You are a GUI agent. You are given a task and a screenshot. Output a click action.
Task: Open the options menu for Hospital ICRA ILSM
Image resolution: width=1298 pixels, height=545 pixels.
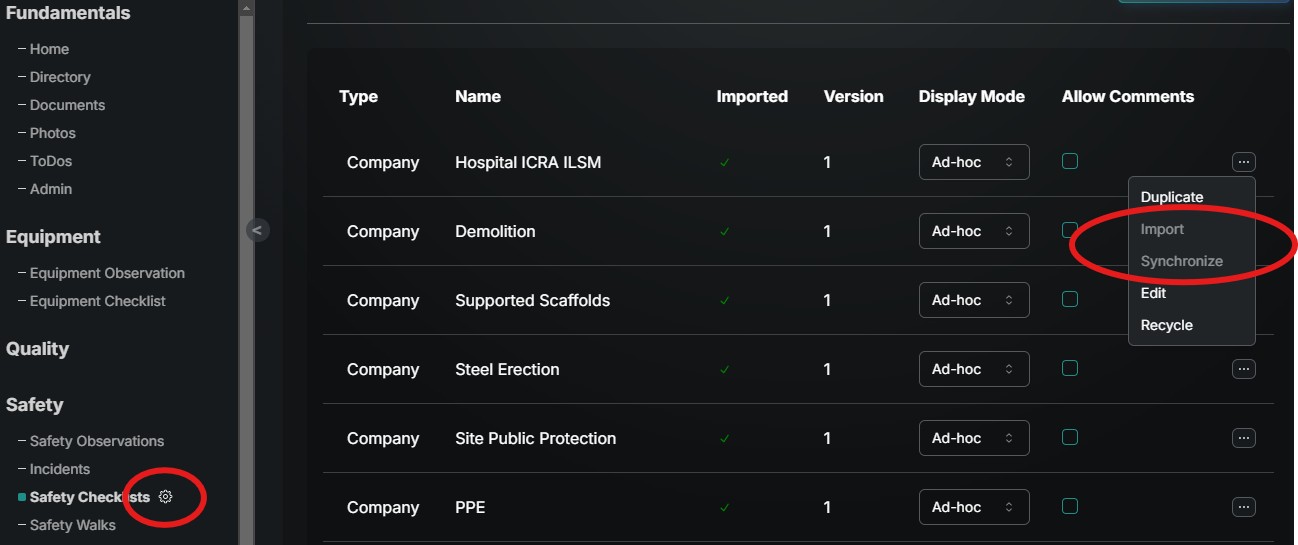[1243, 162]
